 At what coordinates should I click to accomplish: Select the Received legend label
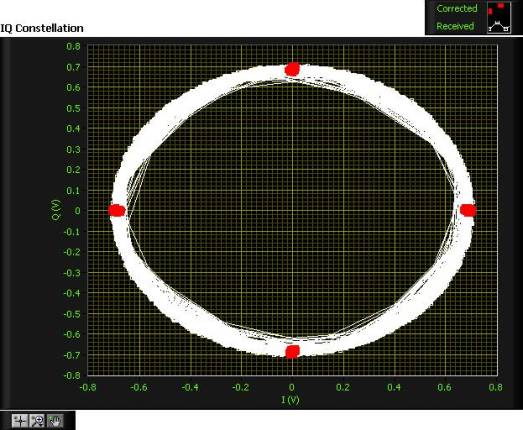tap(455, 26)
